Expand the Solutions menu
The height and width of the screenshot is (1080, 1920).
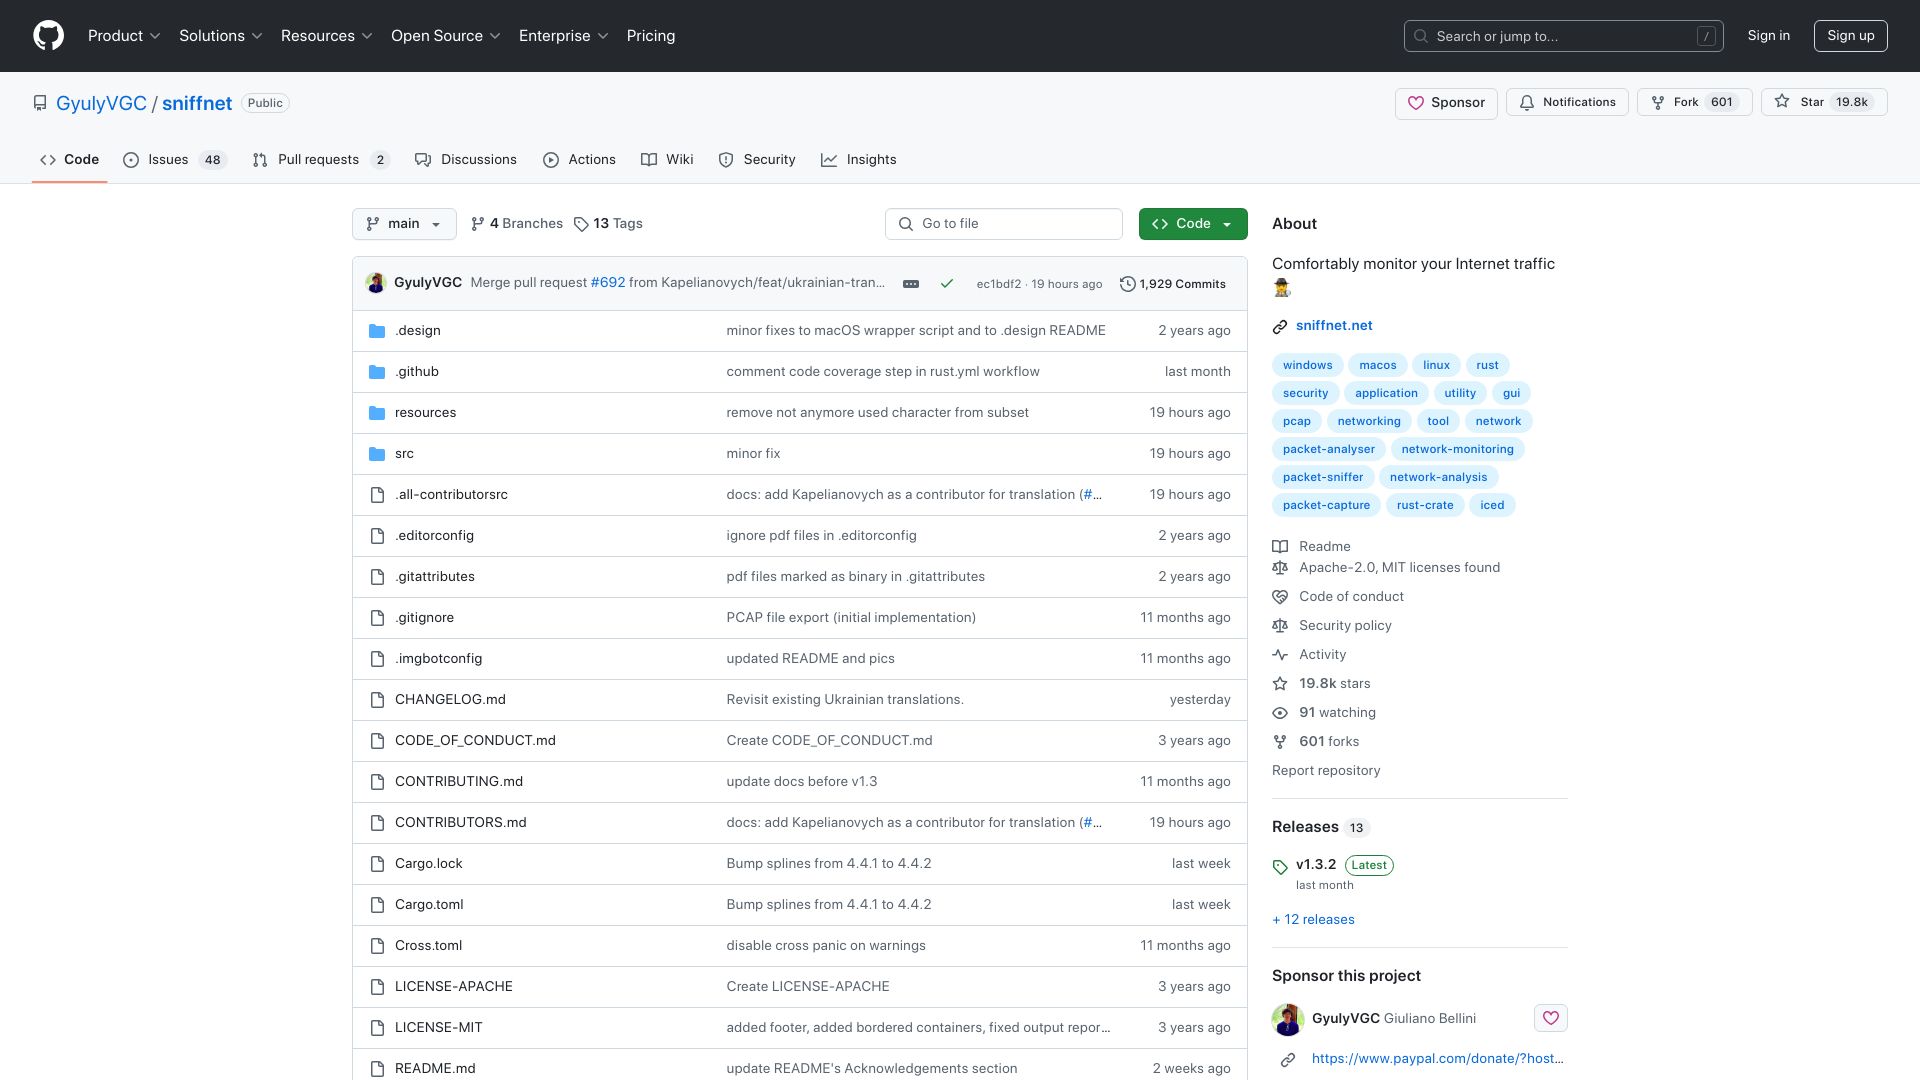(221, 36)
